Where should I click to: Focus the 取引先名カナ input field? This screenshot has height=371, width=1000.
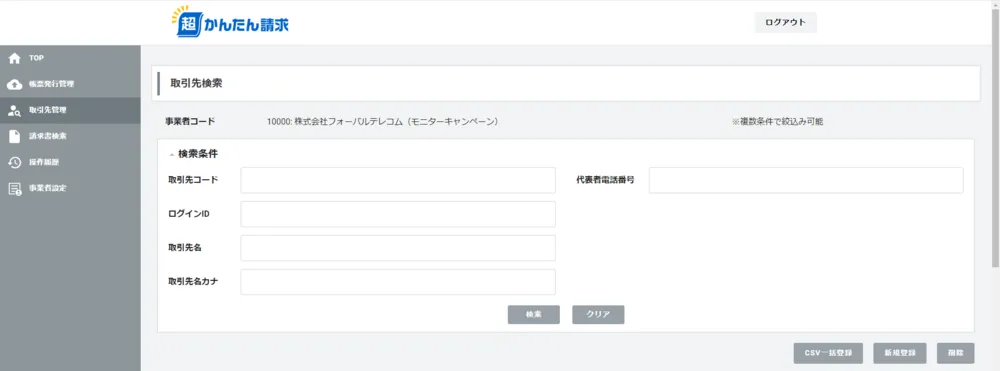[x=398, y=282]
